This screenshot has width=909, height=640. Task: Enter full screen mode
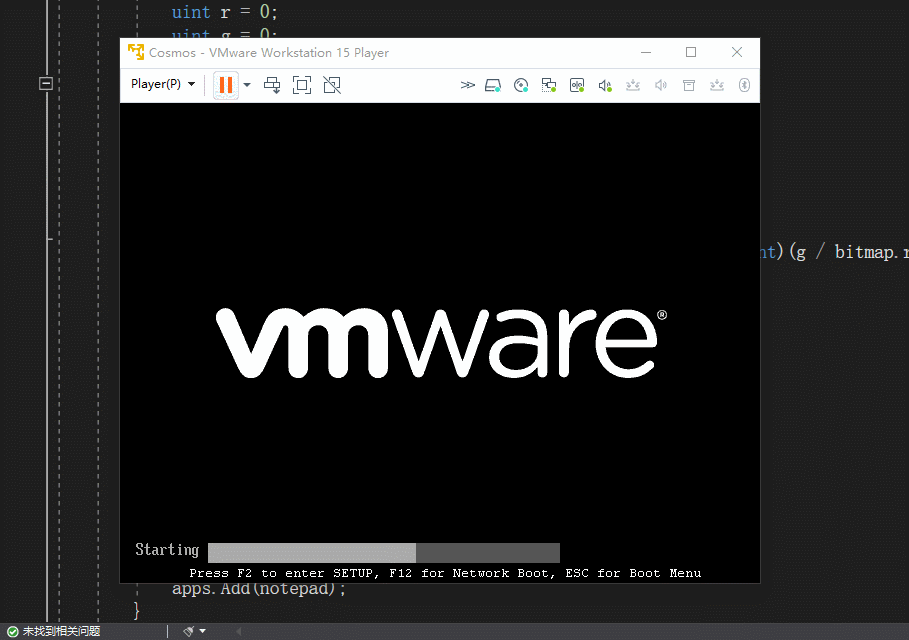tap(302, 85)
